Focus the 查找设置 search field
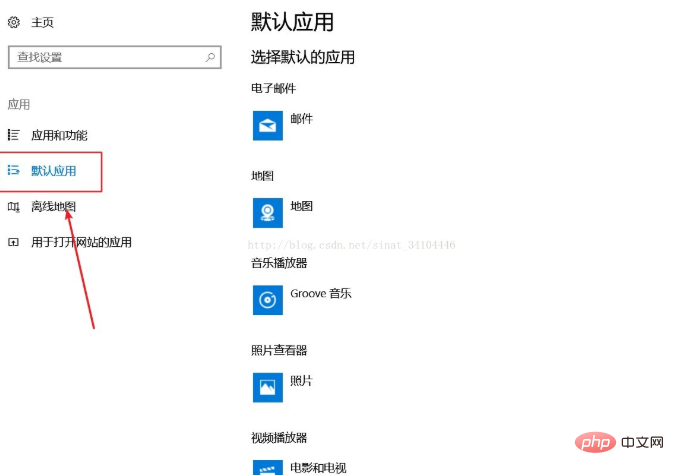The image size is (674, 475). click(x=115, y=57)
